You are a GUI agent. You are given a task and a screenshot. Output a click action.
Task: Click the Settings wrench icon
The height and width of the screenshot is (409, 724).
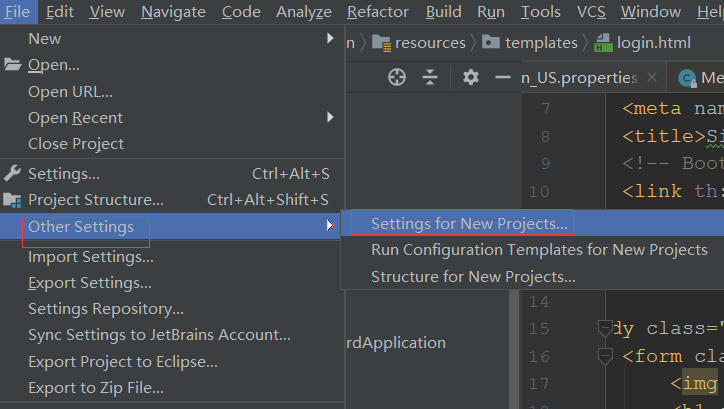(x=12, y=173)
